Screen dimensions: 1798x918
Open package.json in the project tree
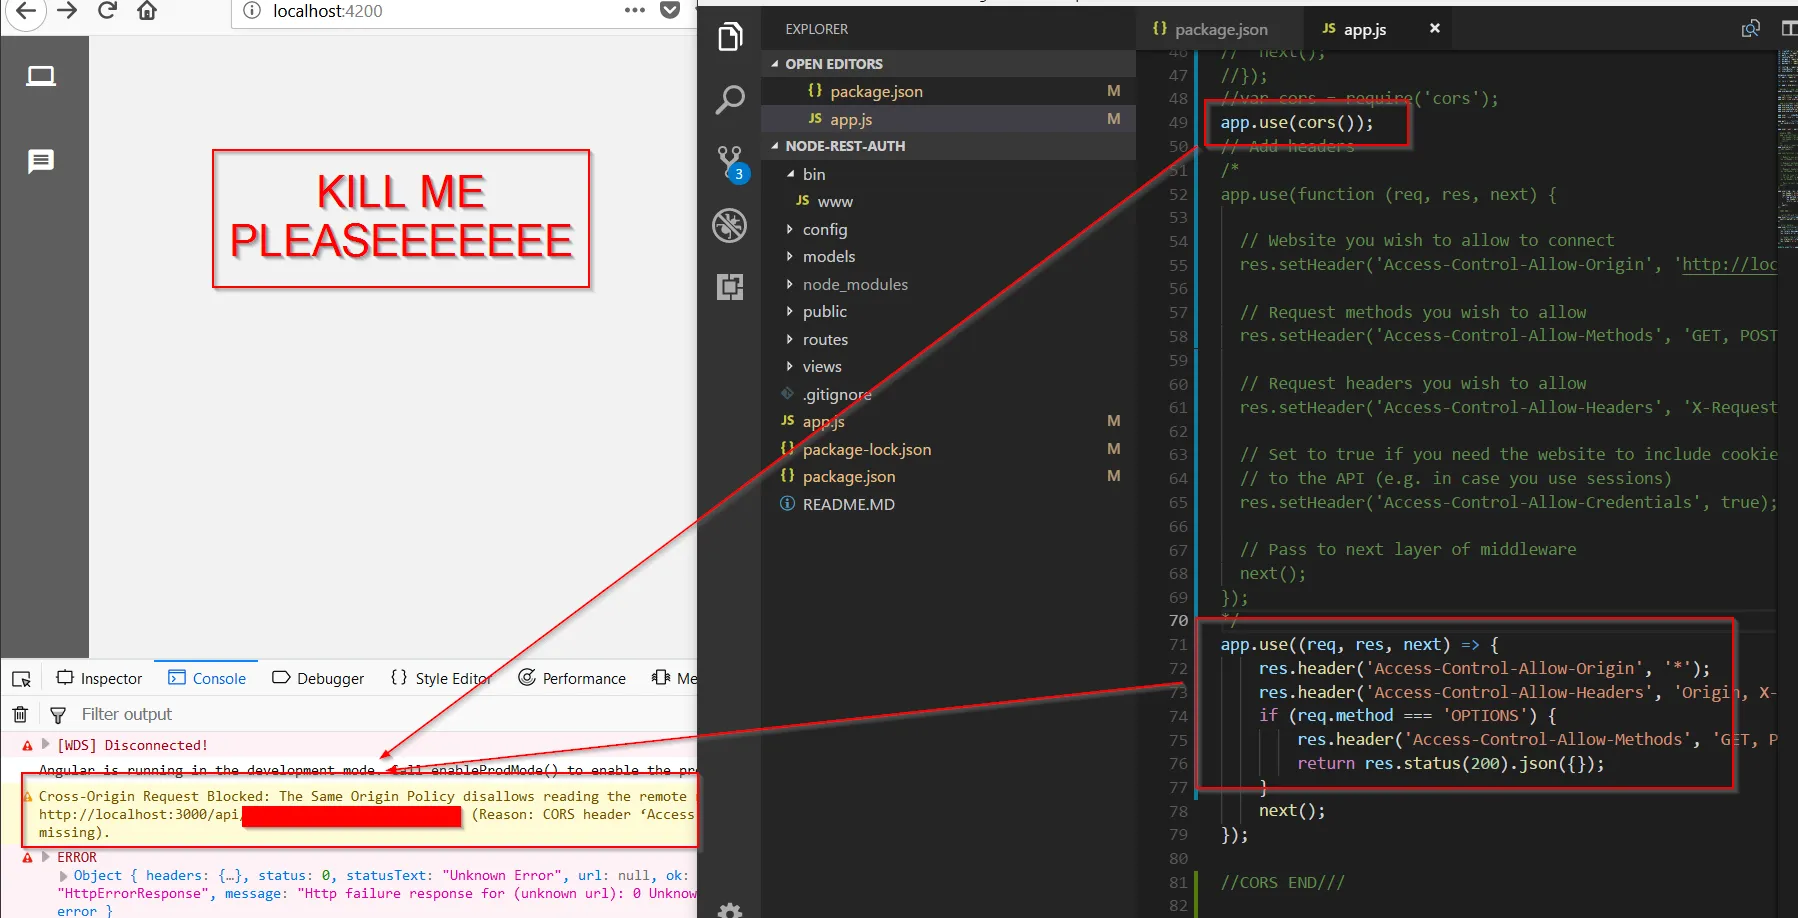(x=948, y=477)
